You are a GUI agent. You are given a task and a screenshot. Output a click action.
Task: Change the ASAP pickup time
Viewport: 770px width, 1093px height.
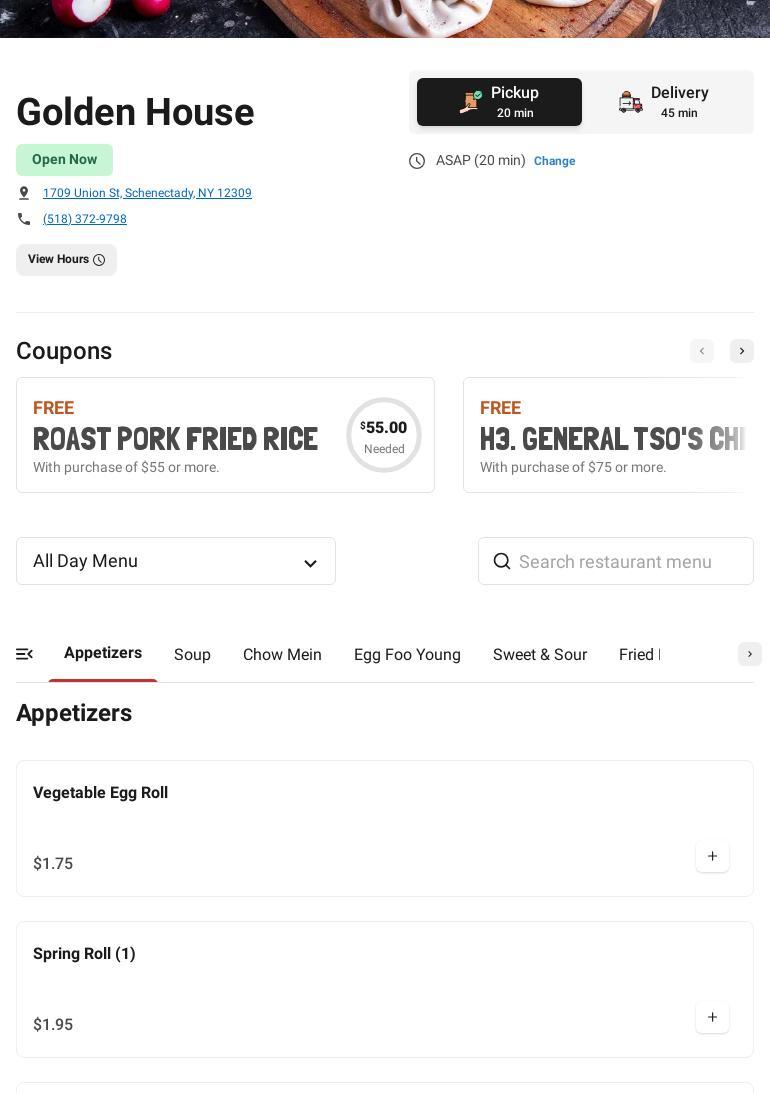pyautogui.click(x=554, y=161)
